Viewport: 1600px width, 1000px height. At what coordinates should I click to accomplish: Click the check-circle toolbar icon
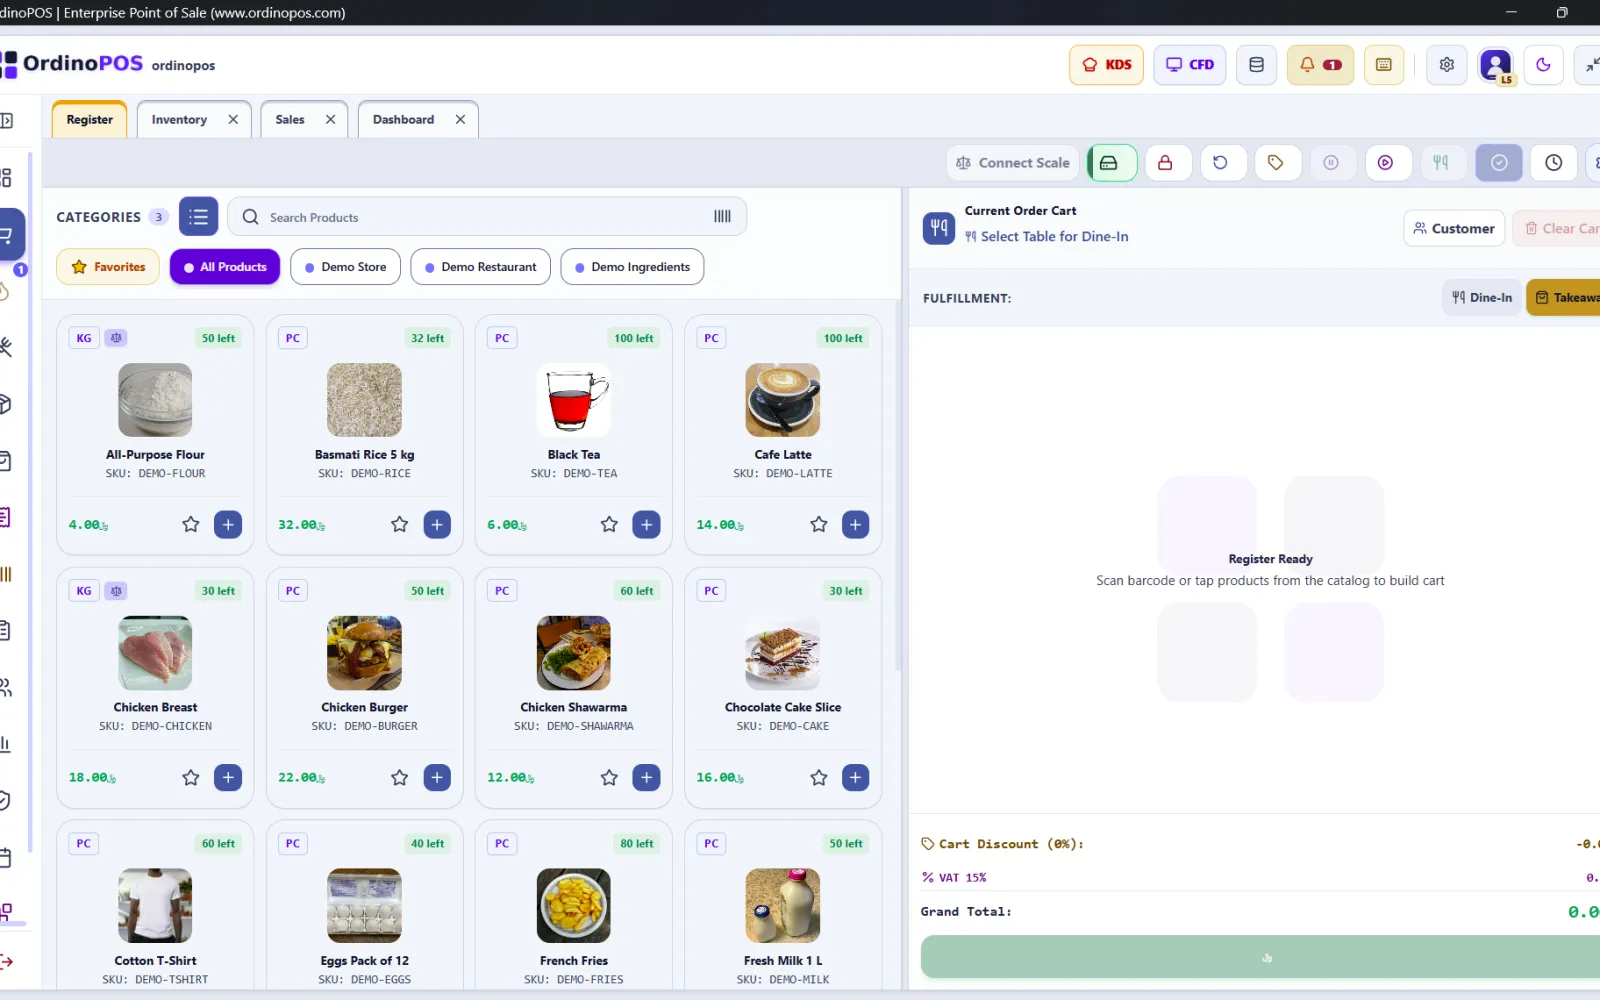[x=1499, y=163]
